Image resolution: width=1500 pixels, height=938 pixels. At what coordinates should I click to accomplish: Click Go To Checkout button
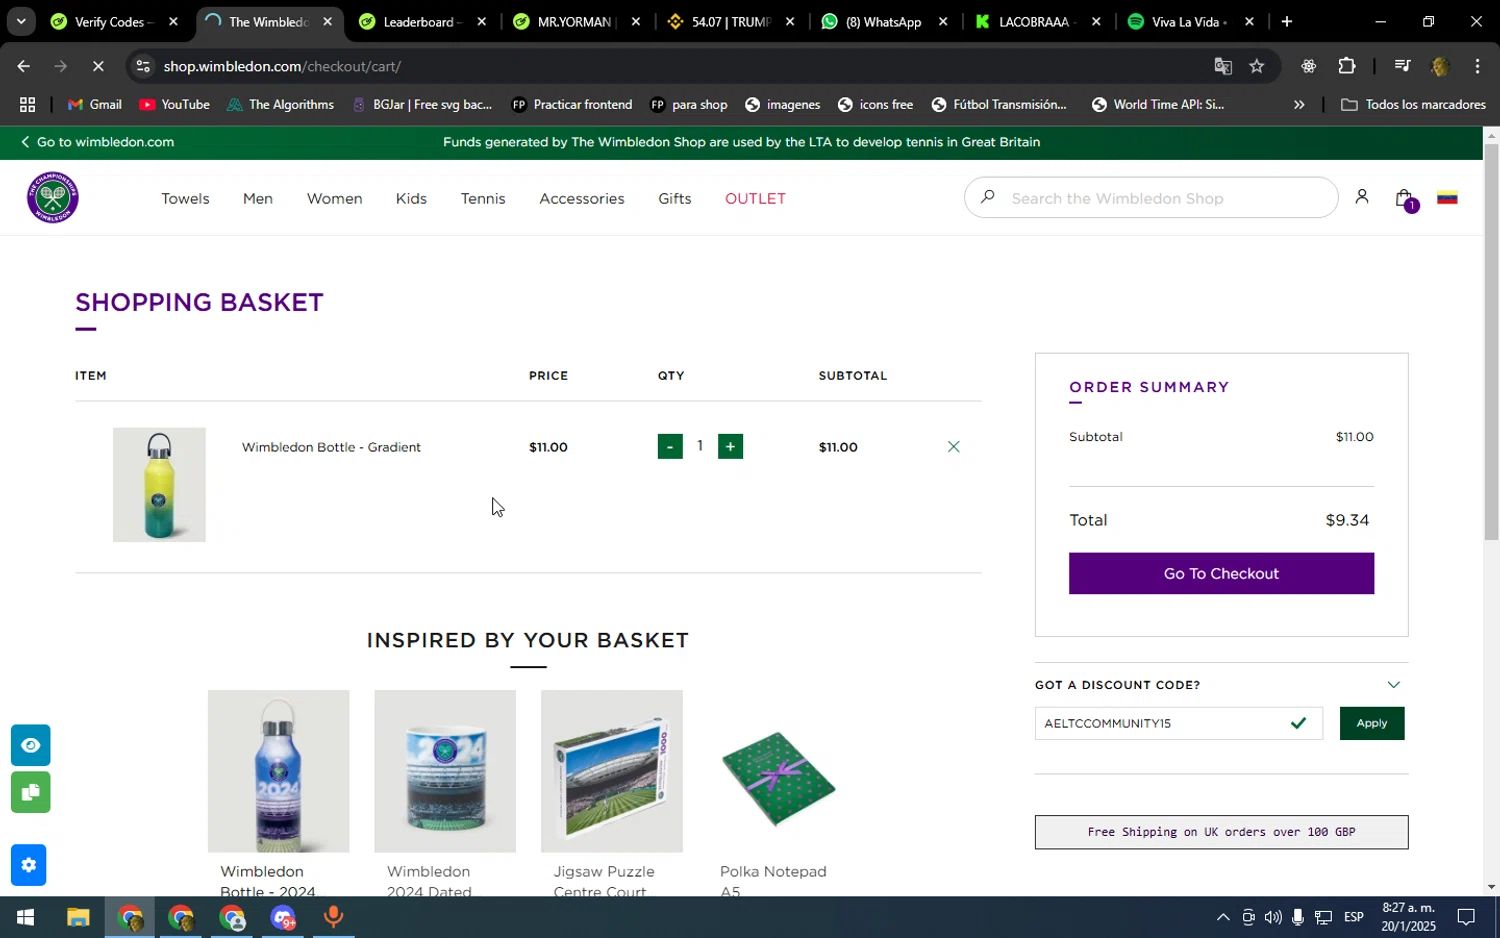click(x=1221, y=573)
